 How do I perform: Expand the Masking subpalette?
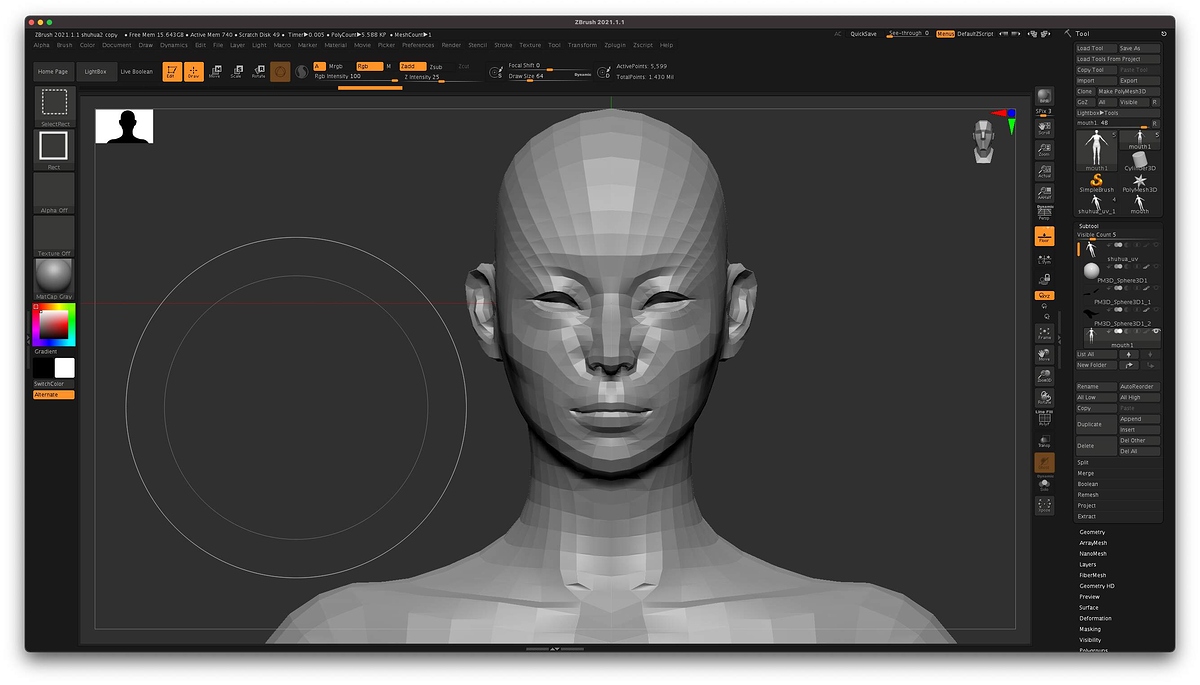(1090, 629)
